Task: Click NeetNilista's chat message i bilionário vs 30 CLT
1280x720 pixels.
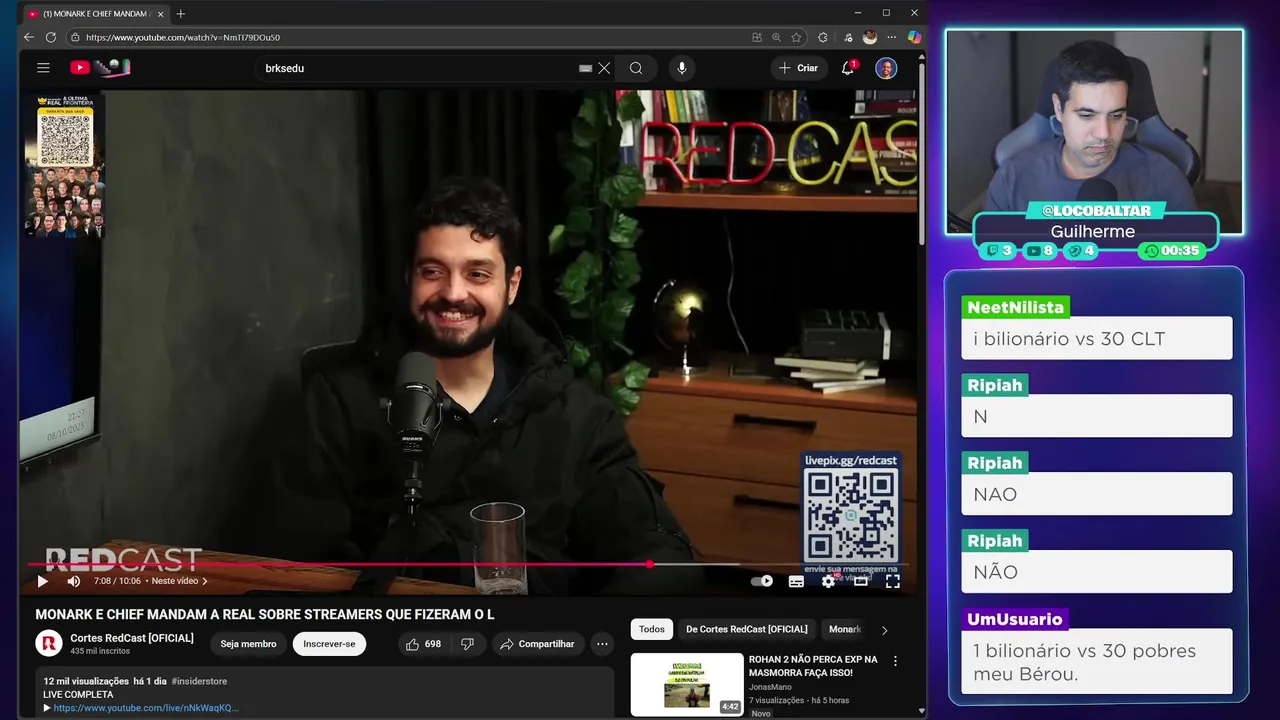Action: tap(1096, 339)
